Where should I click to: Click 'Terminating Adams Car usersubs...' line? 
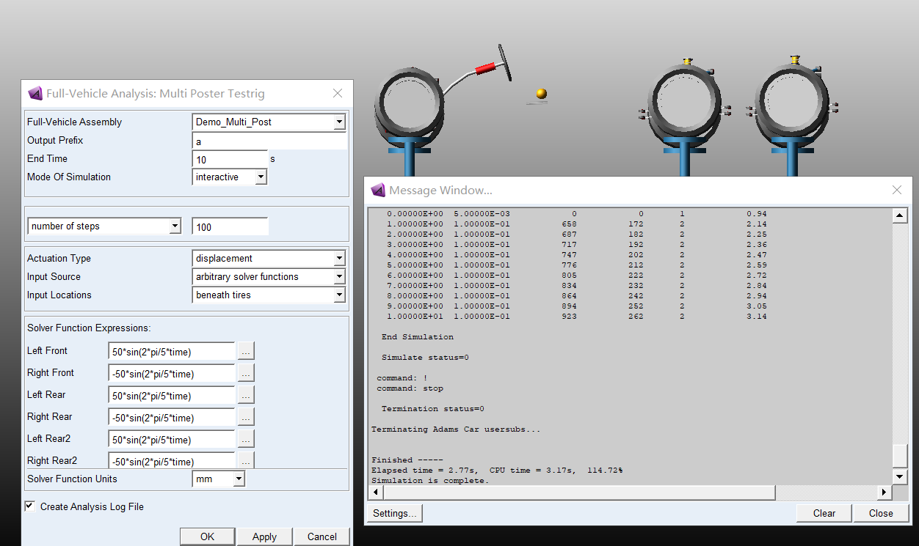pos(455,429)
